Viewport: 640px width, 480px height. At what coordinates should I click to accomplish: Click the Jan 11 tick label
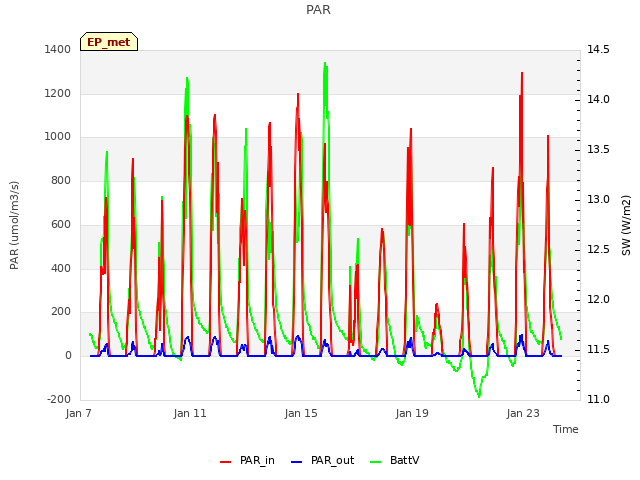coord(190,413)
